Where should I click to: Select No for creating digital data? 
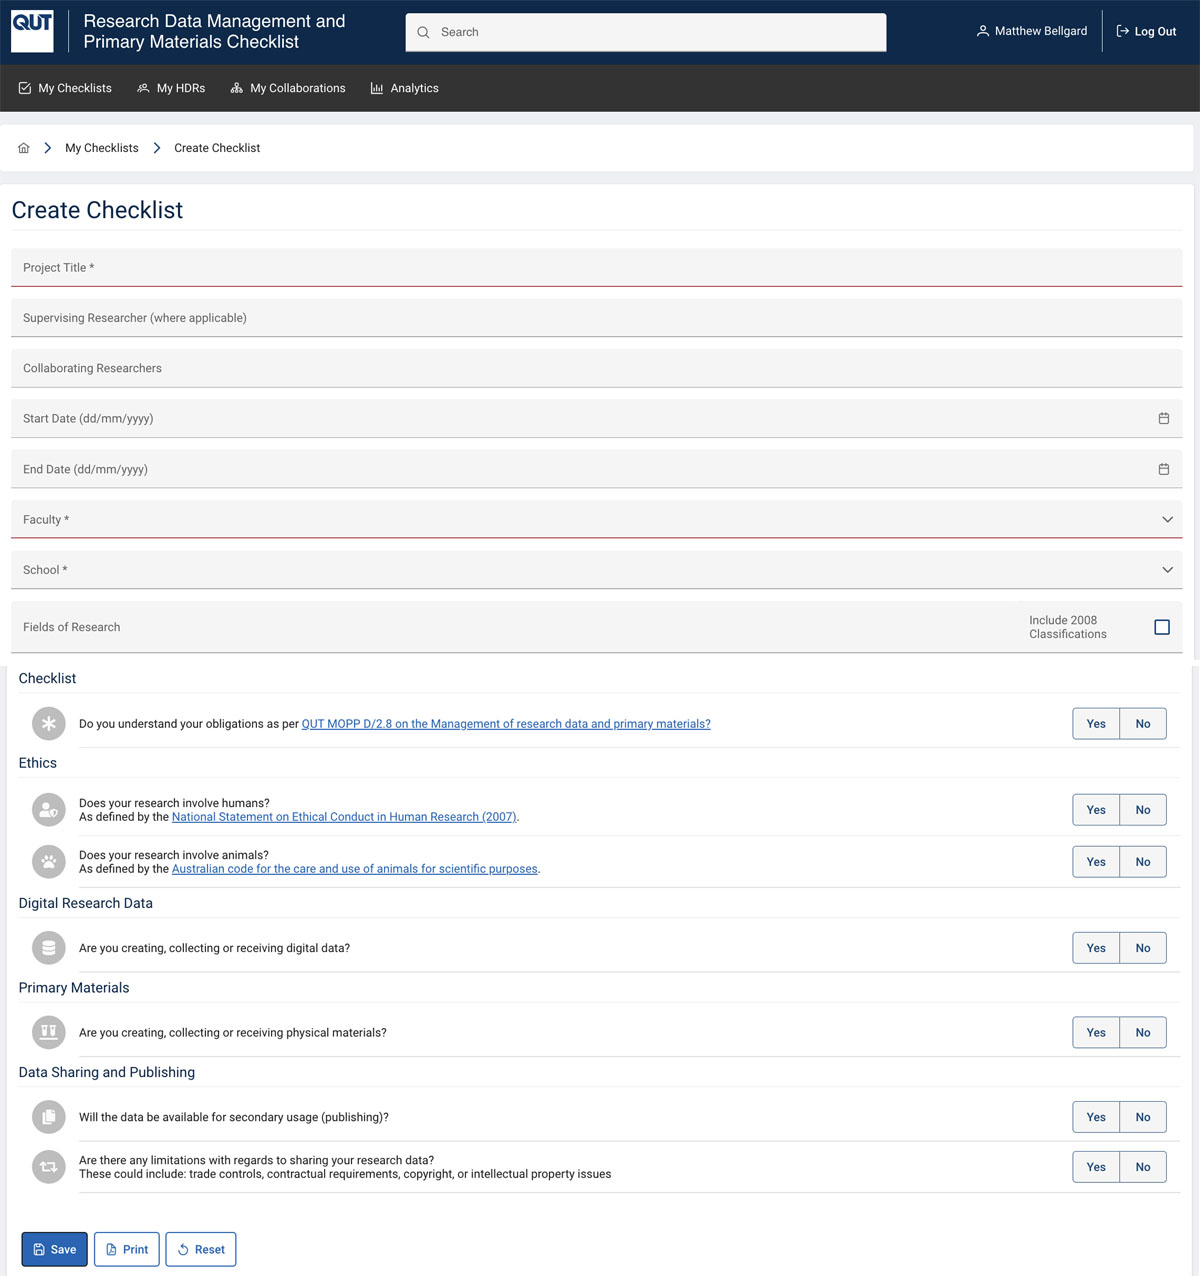point(1142,948)
